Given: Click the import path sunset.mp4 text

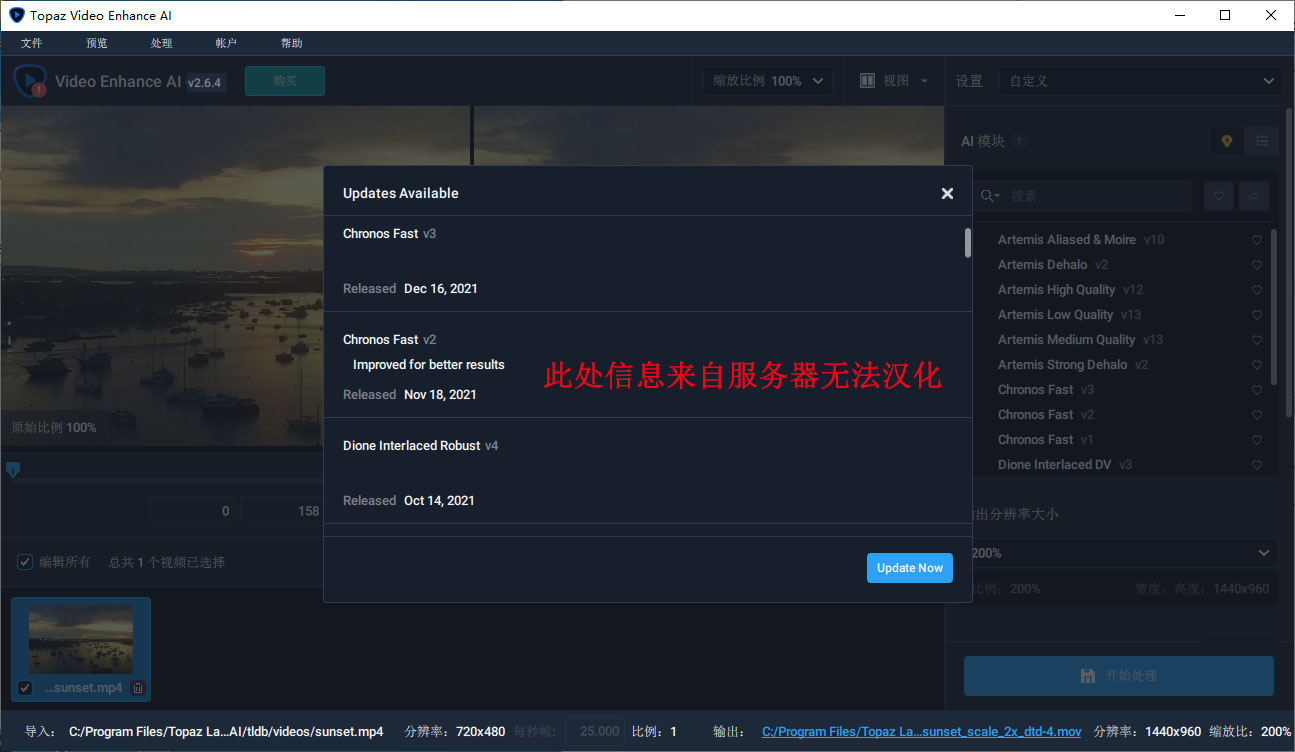Looking at the screenshot, I should click(226, 732).
